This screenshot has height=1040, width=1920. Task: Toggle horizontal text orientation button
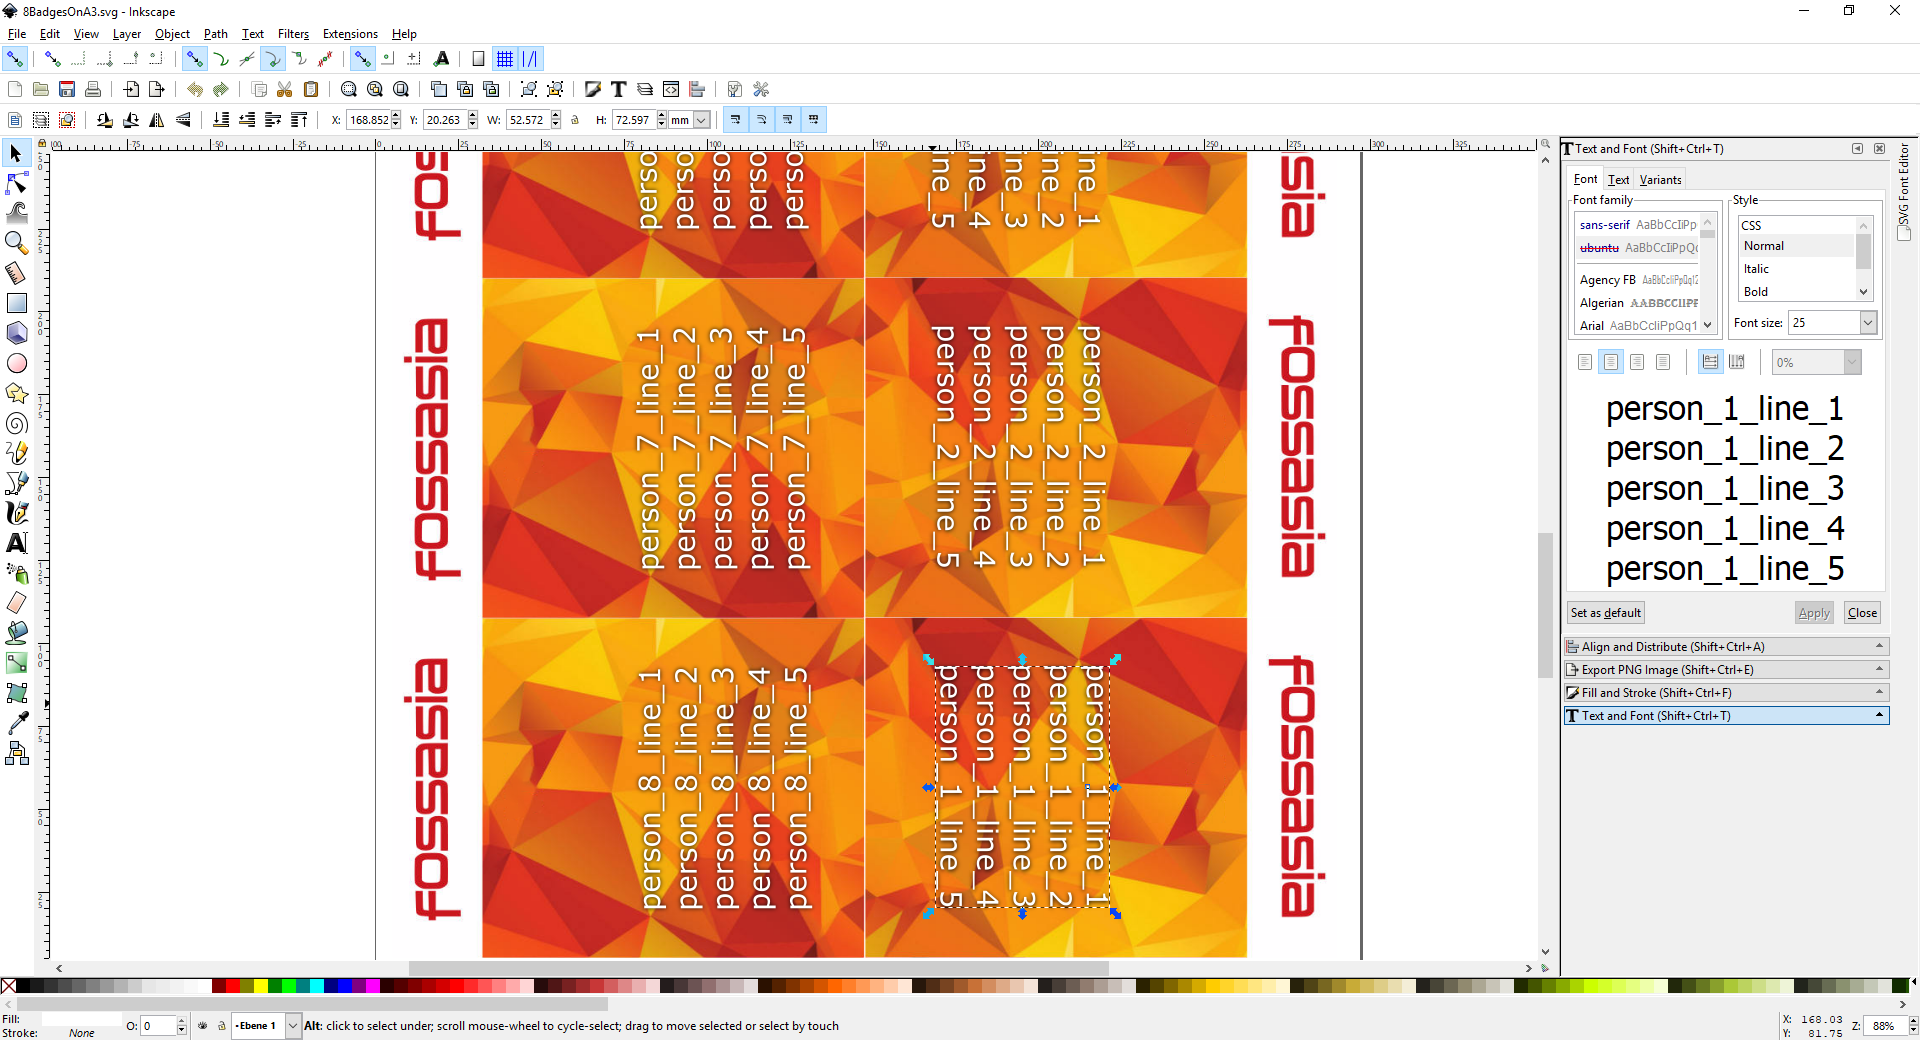point(1710,362)
